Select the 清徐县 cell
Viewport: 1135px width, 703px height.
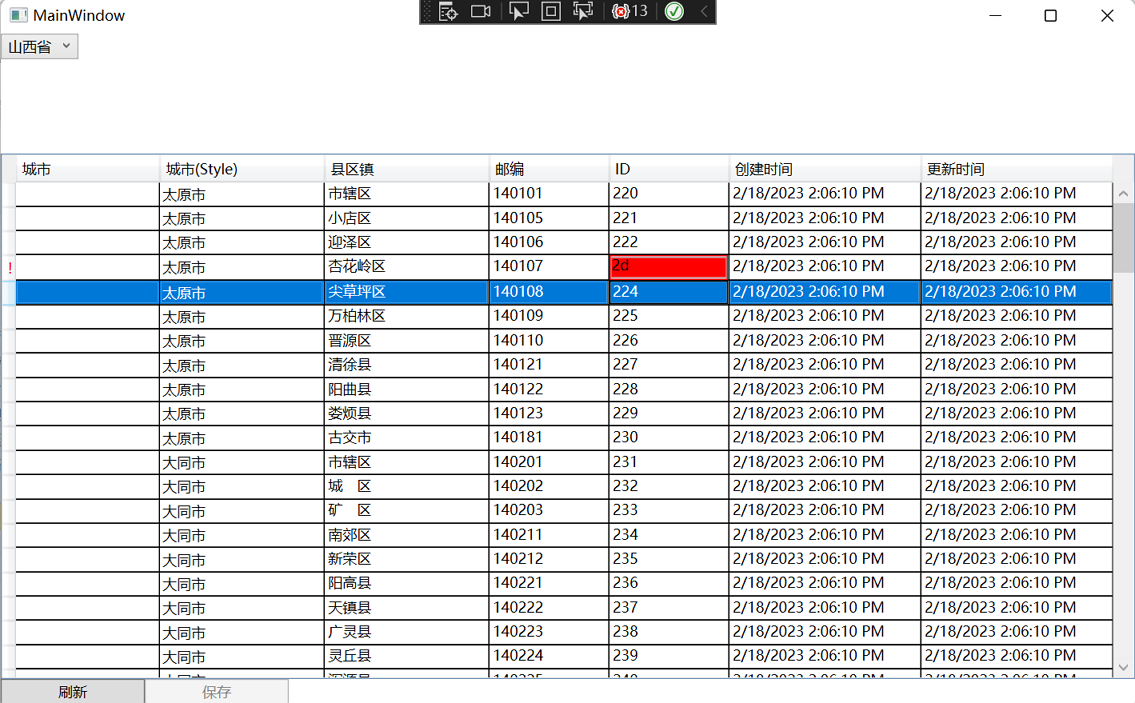pyautogui.click(x=406, y=364)
